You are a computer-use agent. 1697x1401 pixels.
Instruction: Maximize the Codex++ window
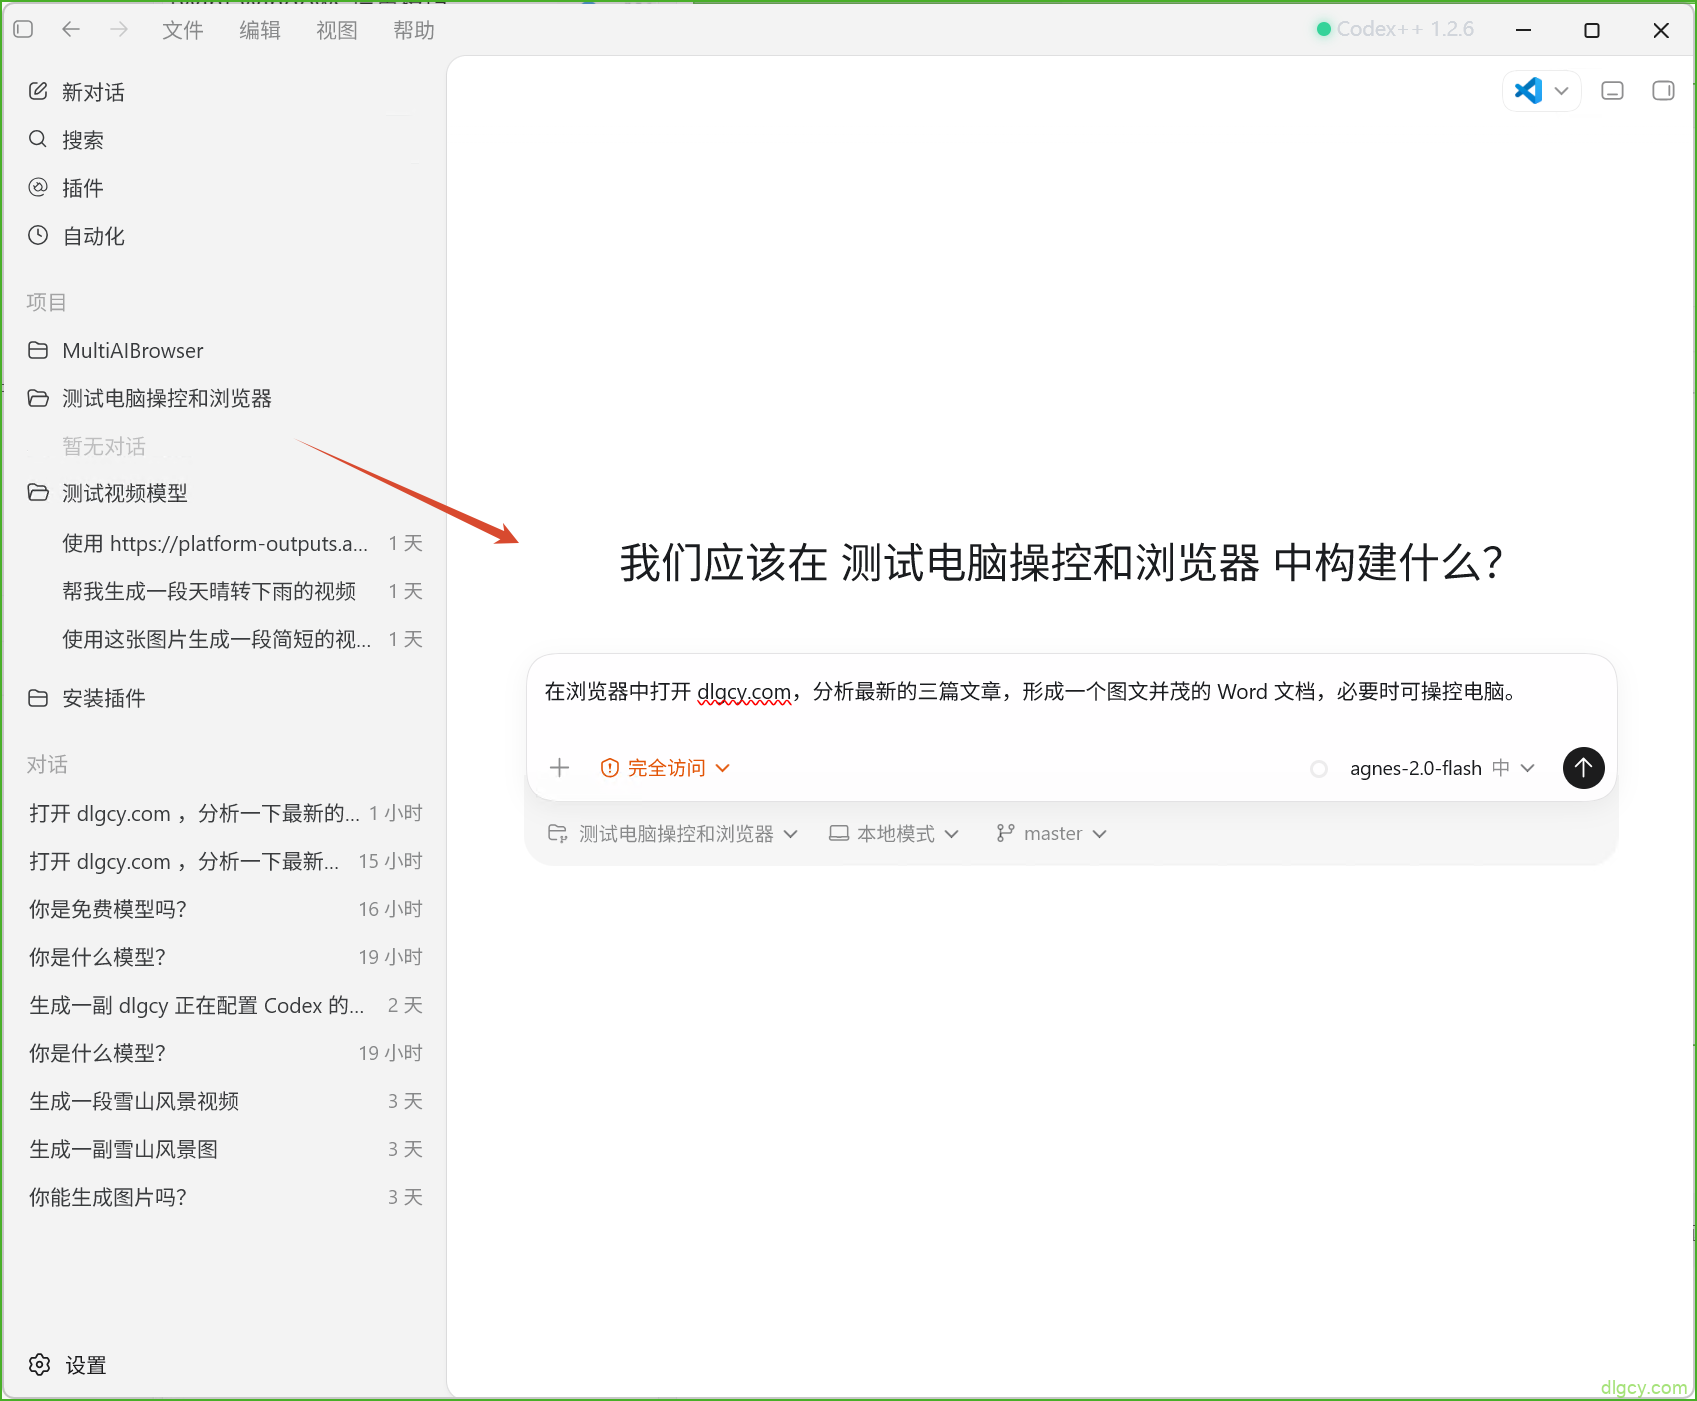[x=1592, y=30]
